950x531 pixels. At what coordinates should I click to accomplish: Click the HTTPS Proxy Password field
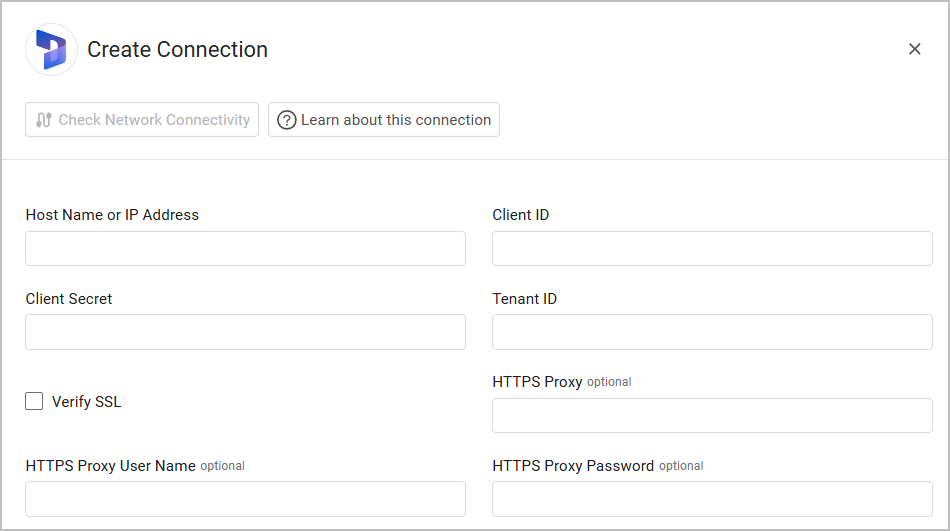click(x=712, y=499)
